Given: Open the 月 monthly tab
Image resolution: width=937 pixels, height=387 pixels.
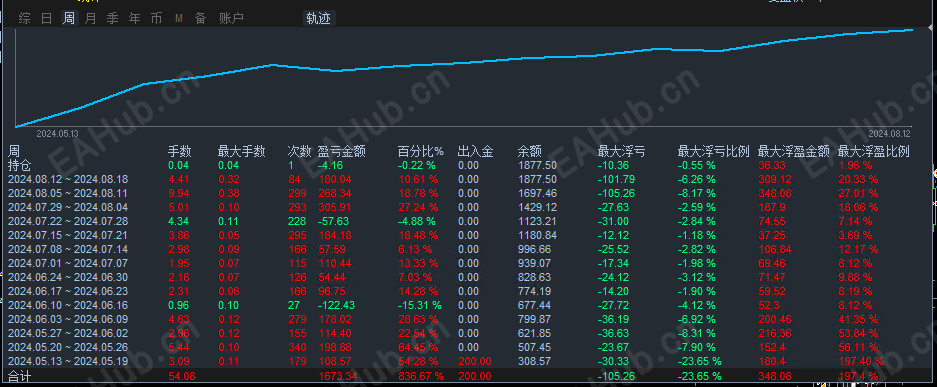Looking at the screenshot, I should pyautogui.click(x=90, y=19).
